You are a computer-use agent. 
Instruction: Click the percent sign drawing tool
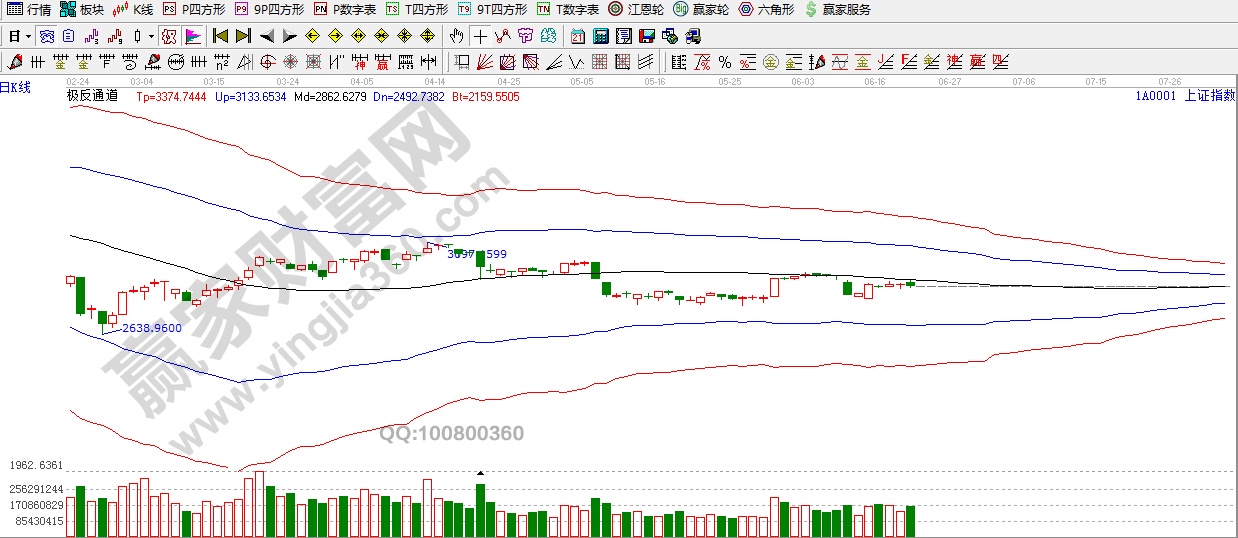[724, 62]
